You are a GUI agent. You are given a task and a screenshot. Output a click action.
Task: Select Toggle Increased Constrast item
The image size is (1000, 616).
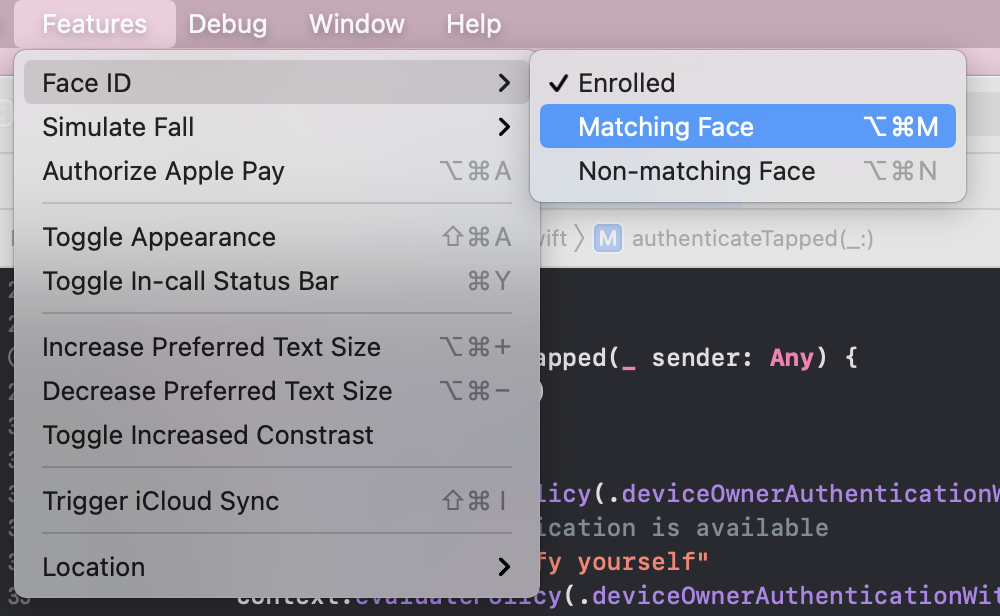click(x=276, y=435)
